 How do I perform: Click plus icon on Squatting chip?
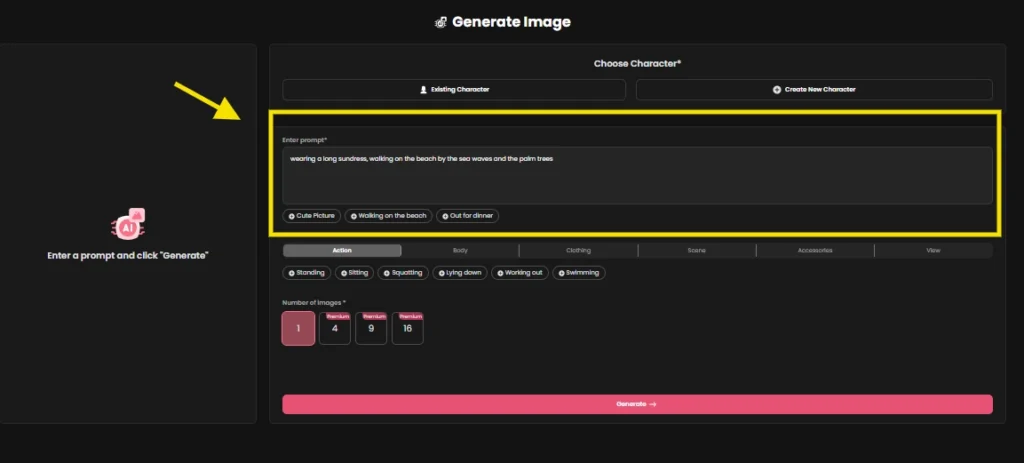click(387, 274)
